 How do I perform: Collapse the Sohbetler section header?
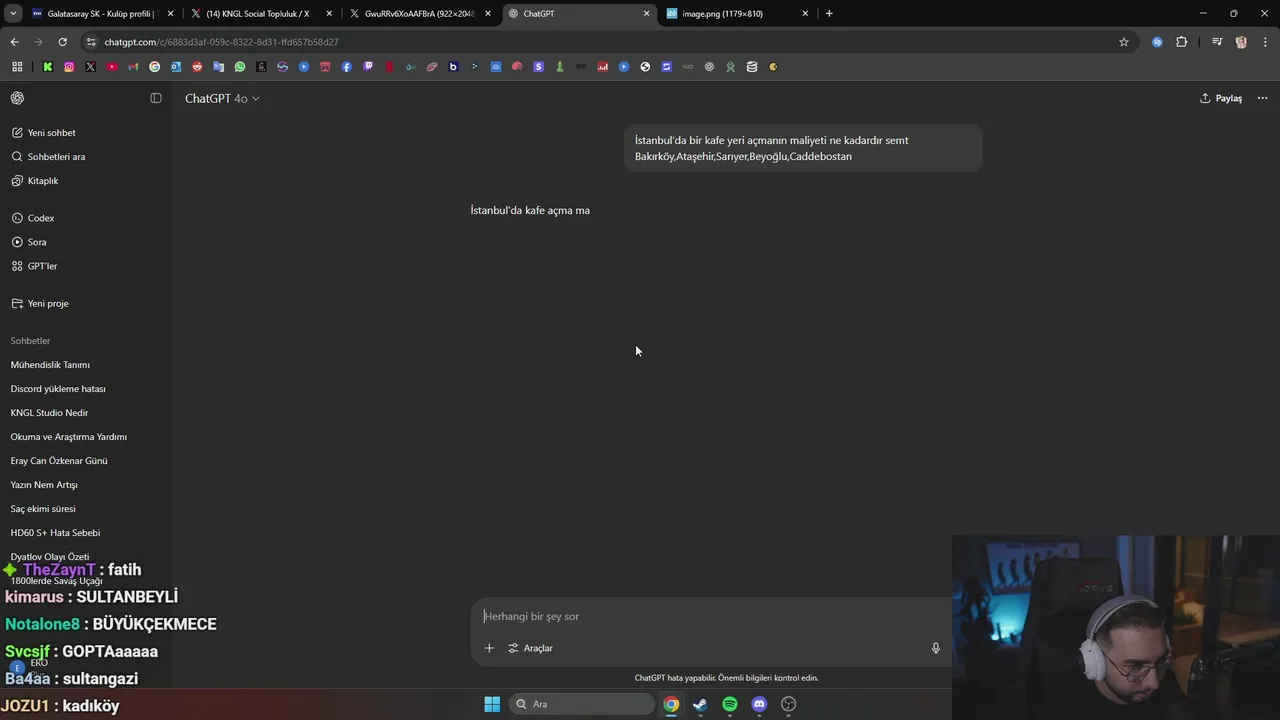click(x=30, y=341)
